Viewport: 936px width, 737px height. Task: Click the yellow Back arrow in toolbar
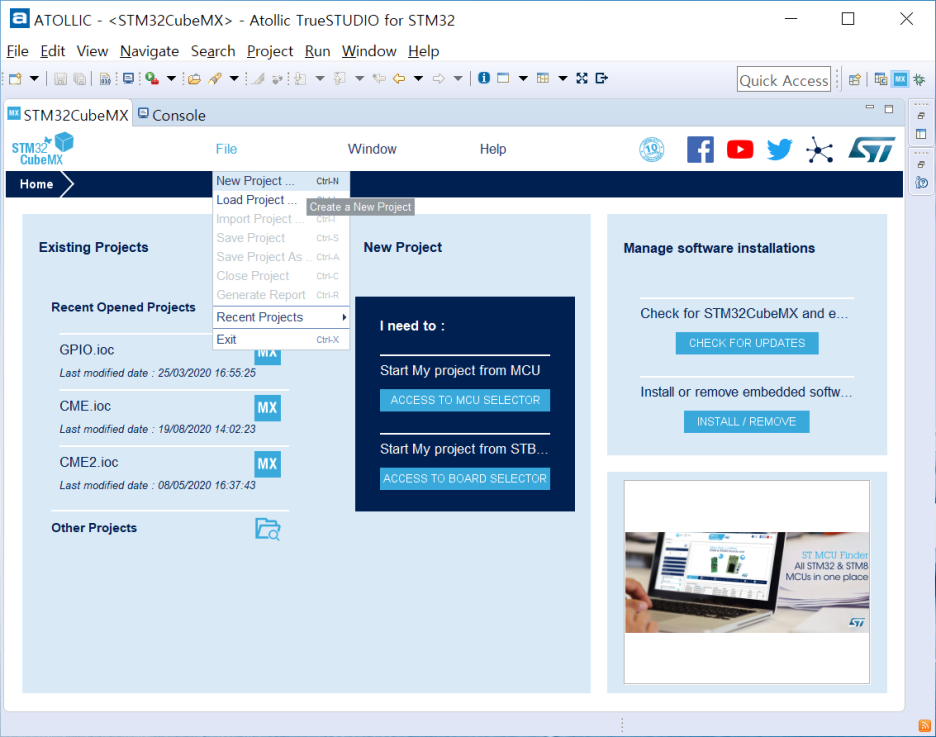(x=399, y=78)
